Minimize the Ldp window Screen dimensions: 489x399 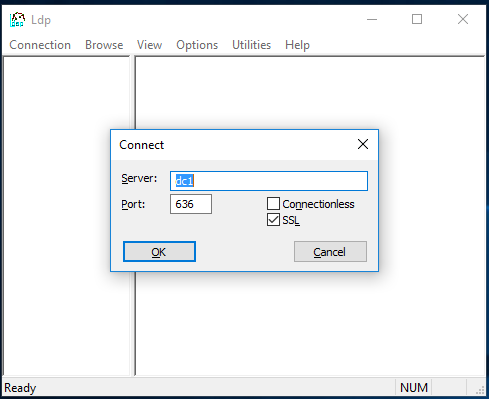click(372, 19)
